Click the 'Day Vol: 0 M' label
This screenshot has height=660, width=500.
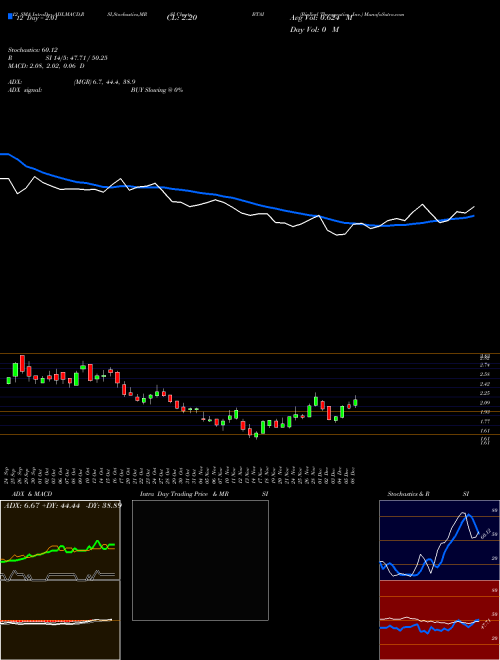(x=314, y=30)
